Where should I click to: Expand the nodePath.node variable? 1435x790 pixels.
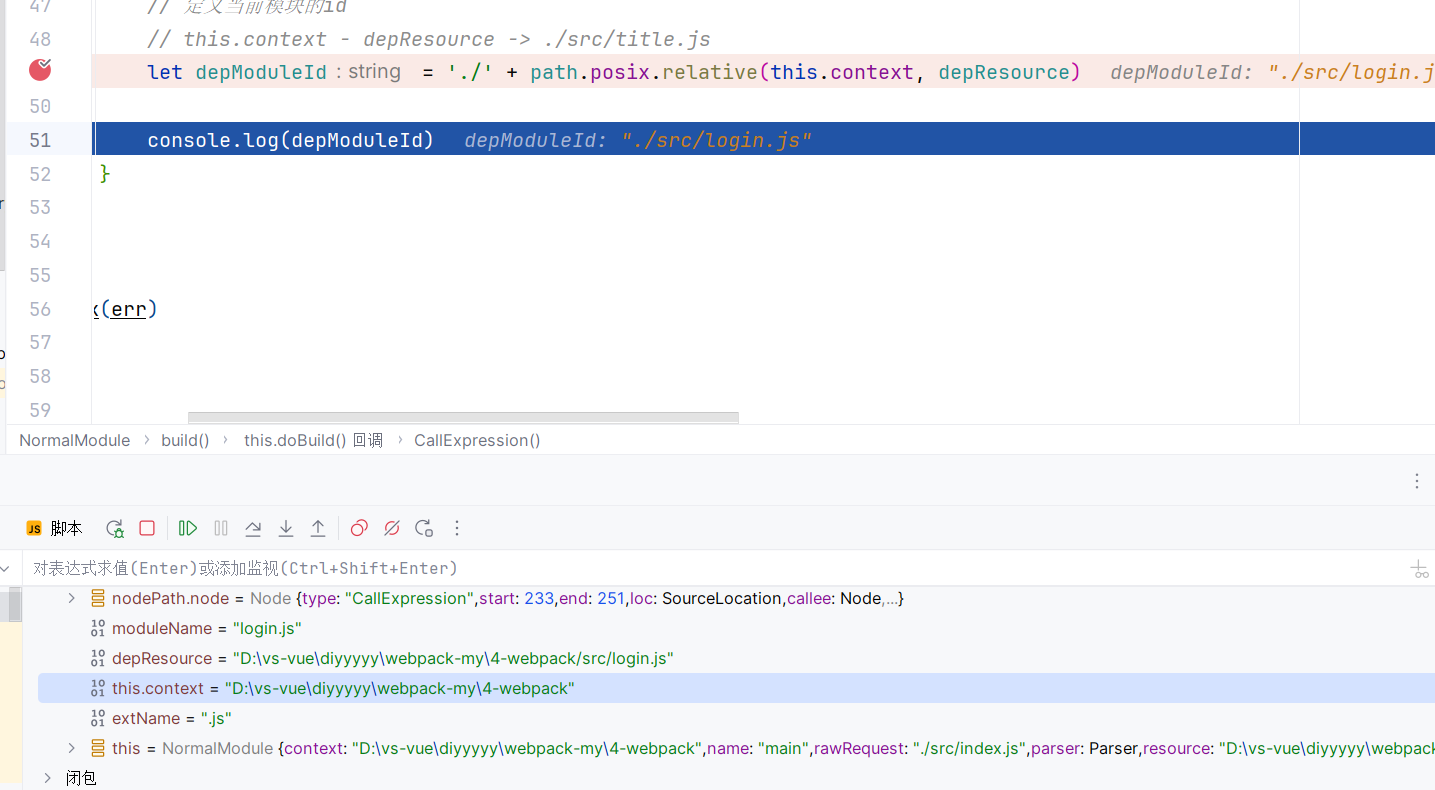coord(71,598)
